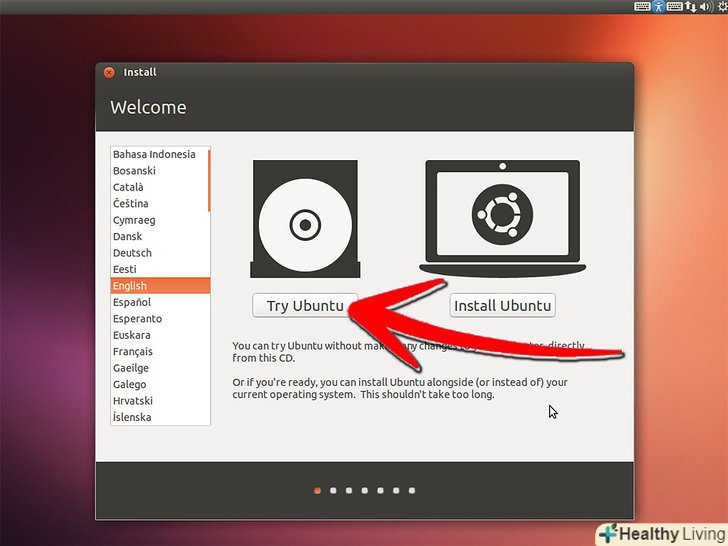Open the sound volume indicator
The width and height of the screenshot is (728, 546).
coord(706,6)
